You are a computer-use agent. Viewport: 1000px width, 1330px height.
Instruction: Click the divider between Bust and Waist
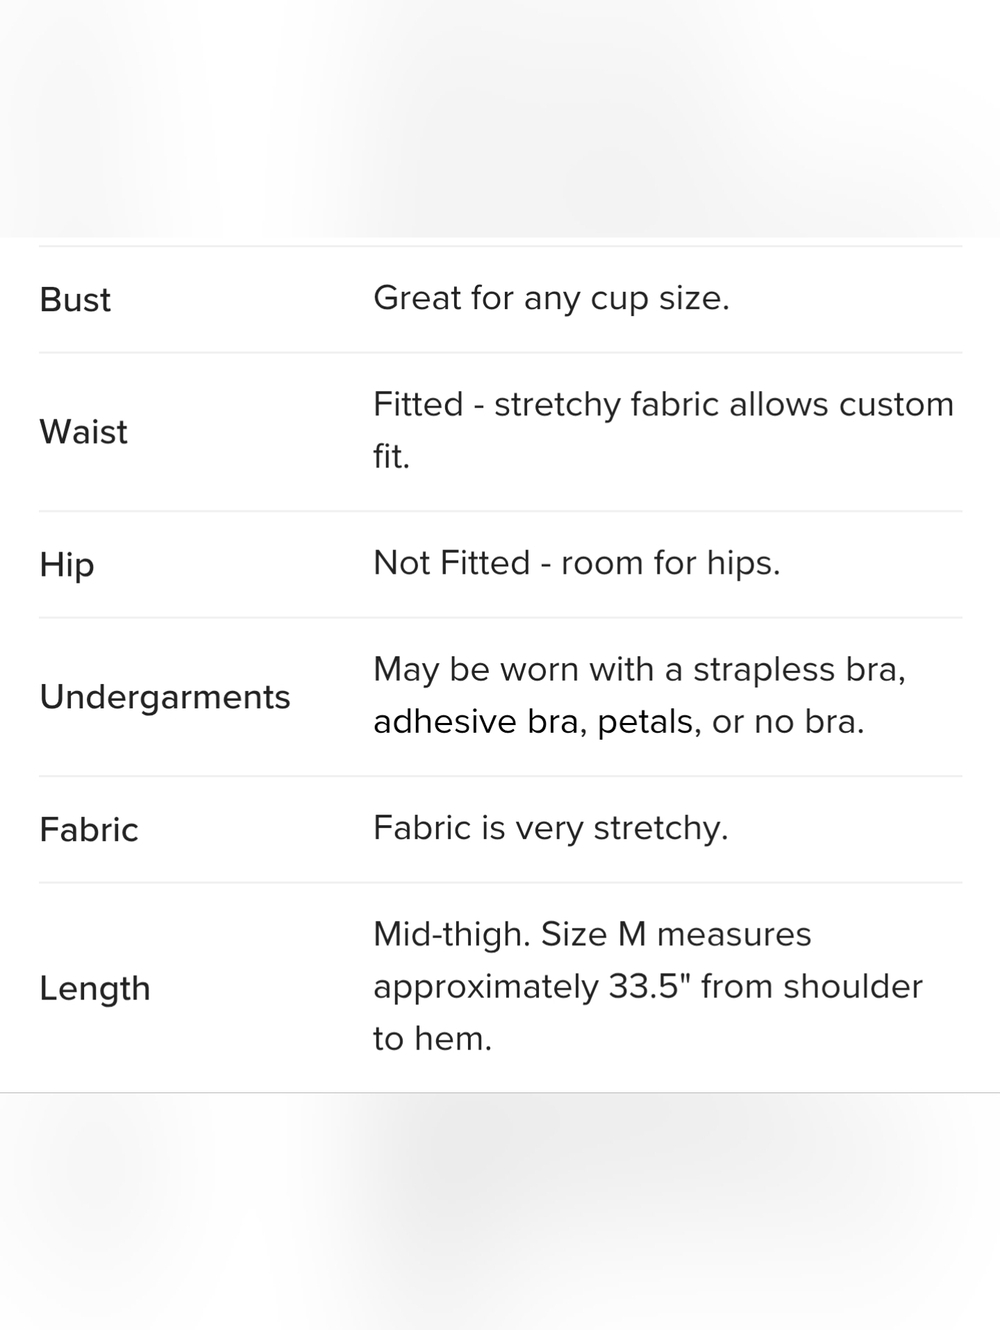[x=500, y=352]
